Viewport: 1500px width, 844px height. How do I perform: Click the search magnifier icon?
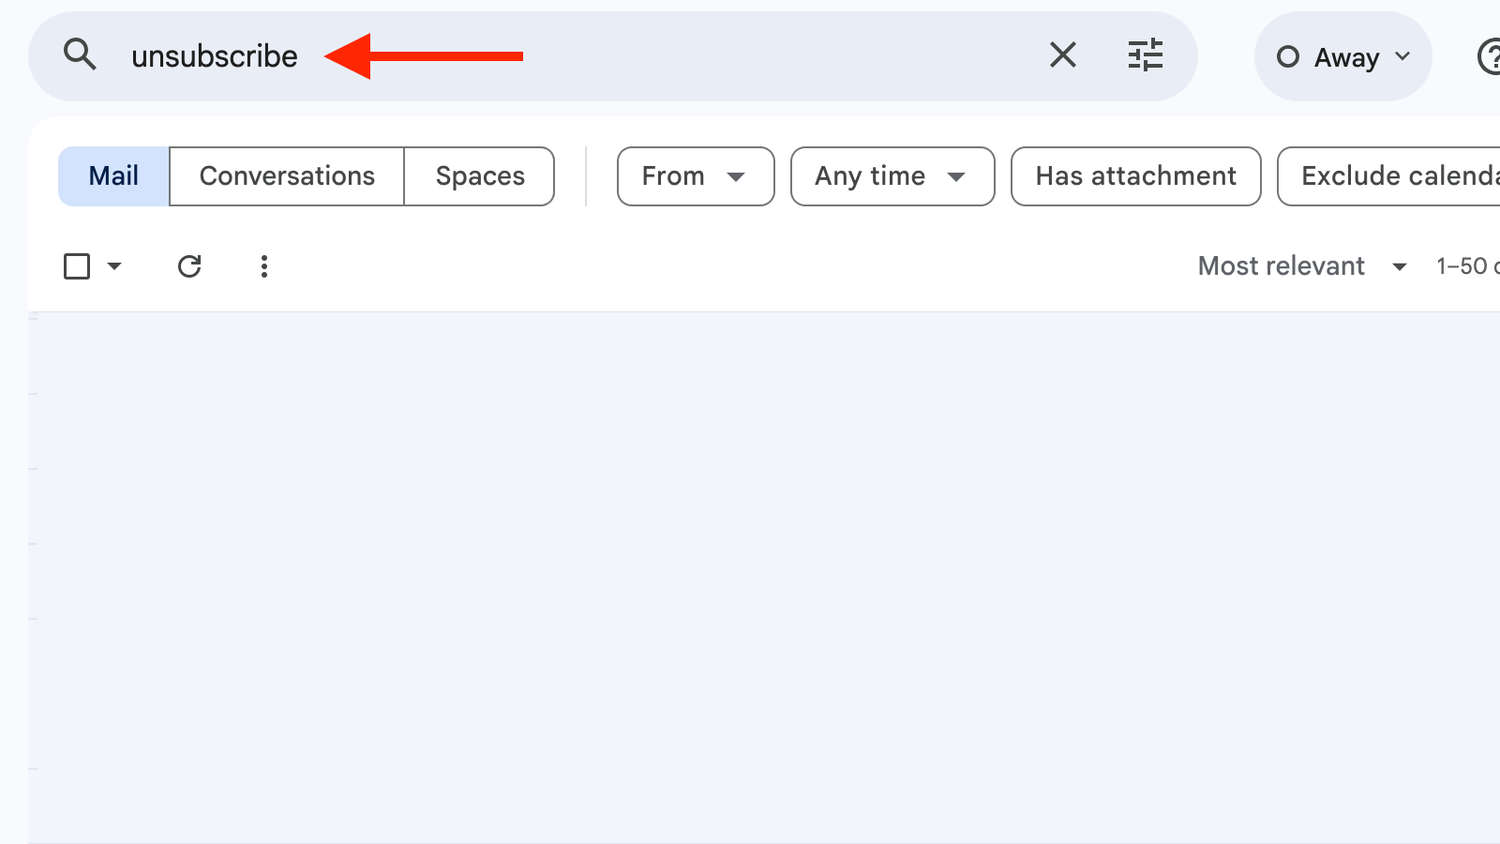80,55
